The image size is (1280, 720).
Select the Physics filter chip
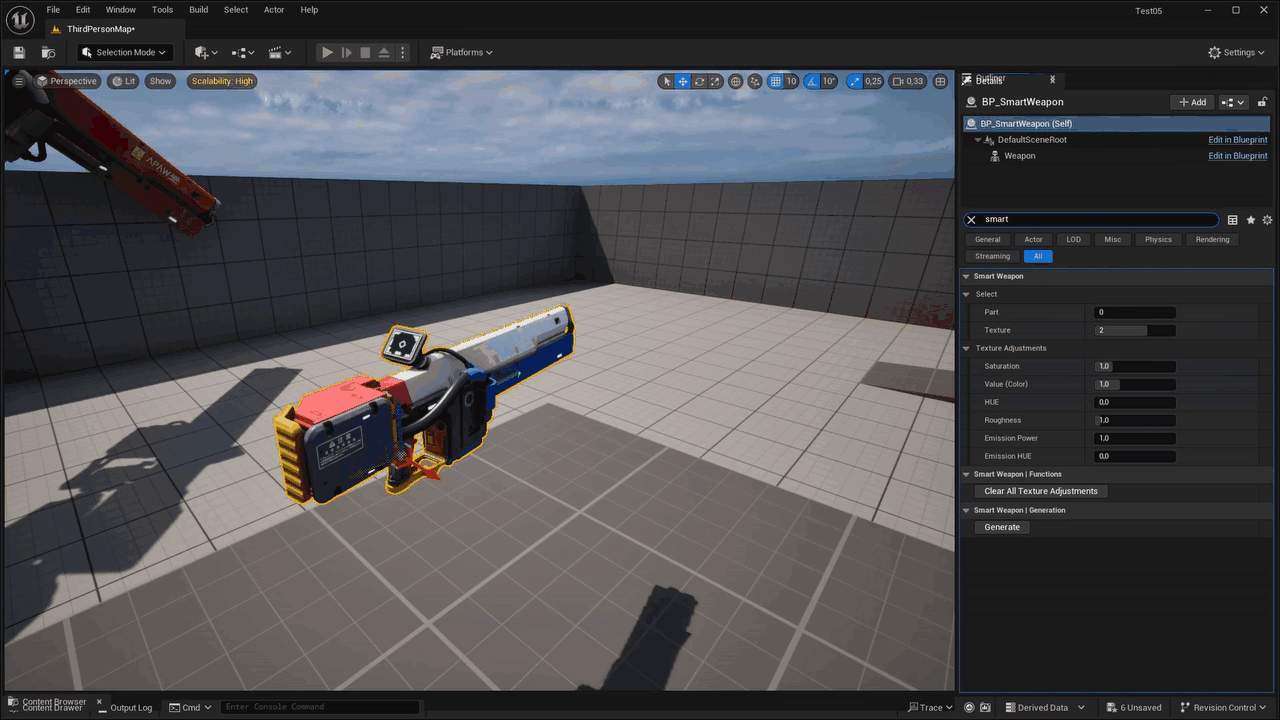tap(1158, 239)
